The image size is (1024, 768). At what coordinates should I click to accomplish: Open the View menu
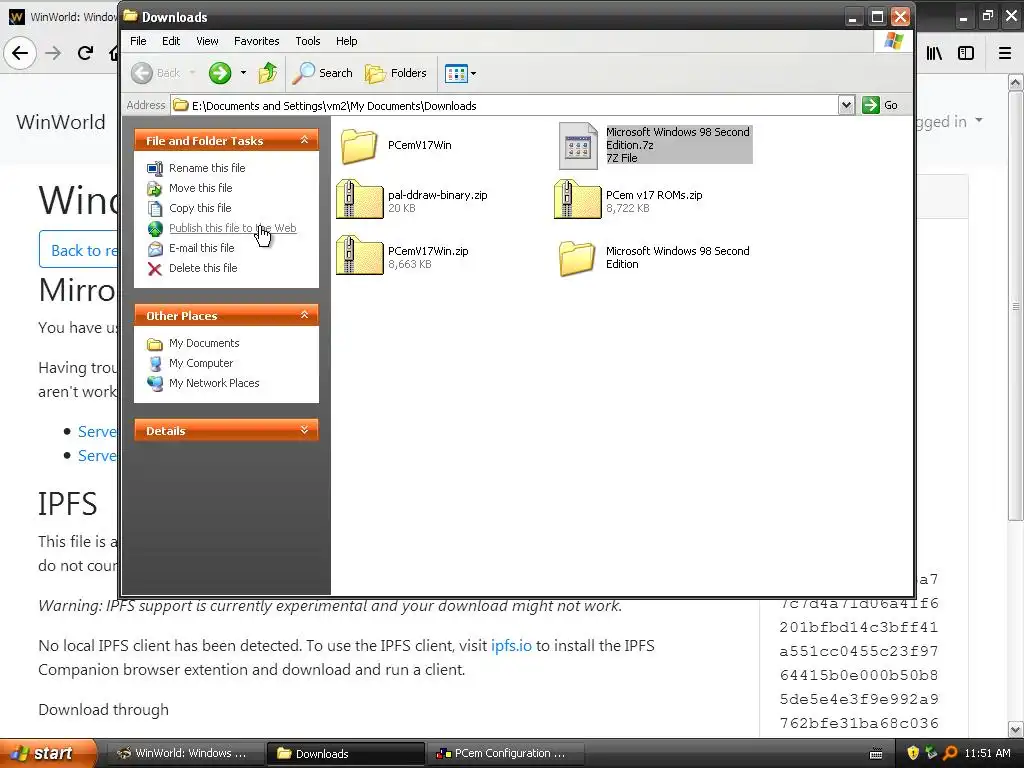207,41
